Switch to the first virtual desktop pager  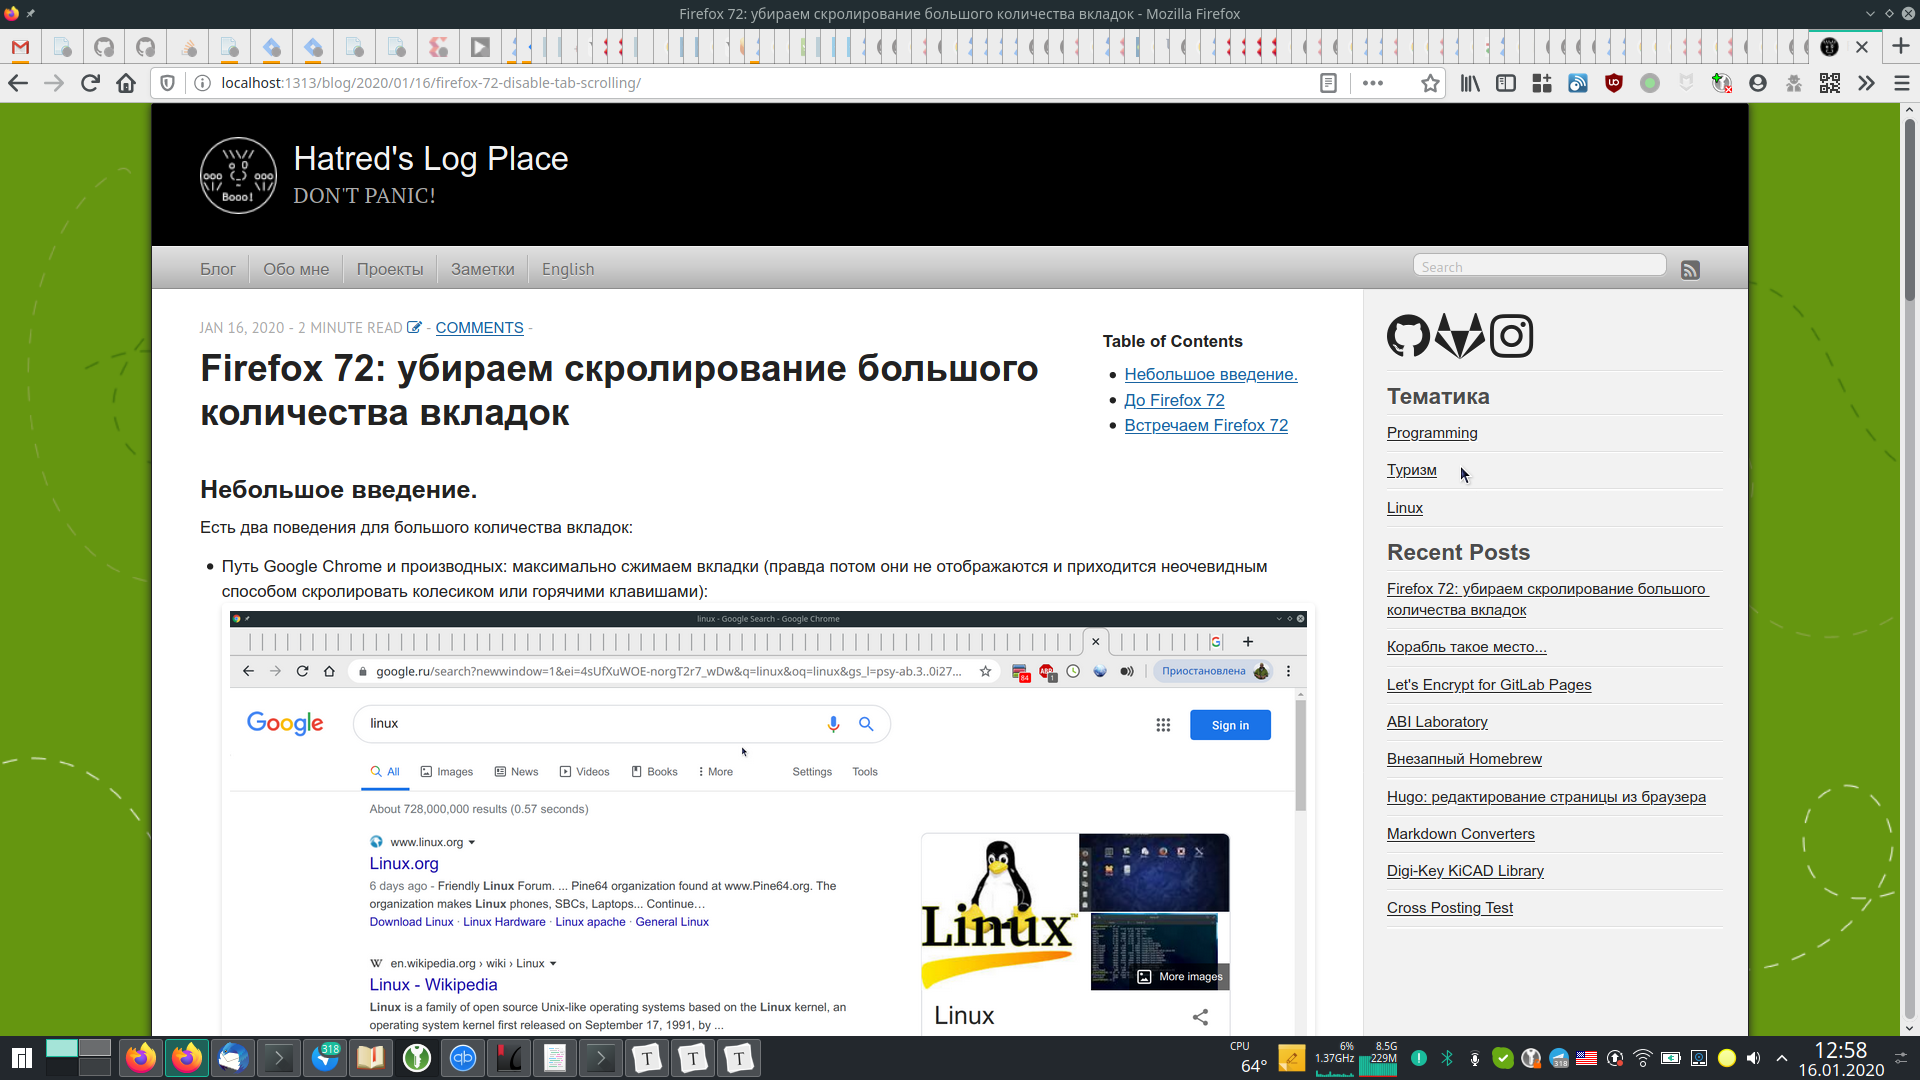62,1049
